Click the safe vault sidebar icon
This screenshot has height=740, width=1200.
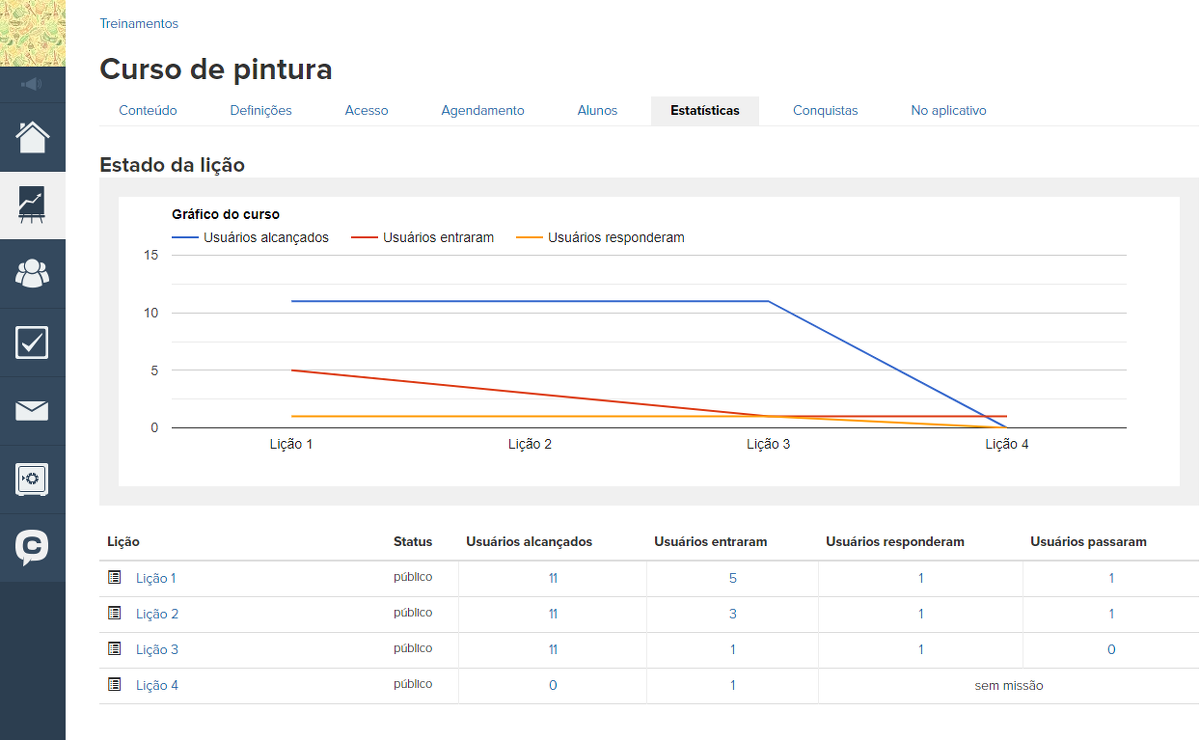32,479
